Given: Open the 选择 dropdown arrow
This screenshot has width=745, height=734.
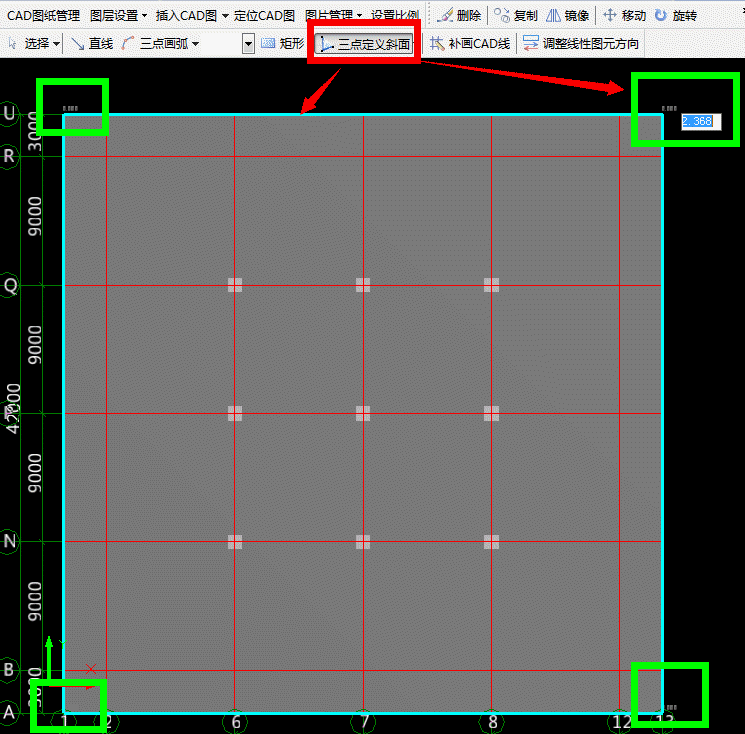Looking at the screenshot, I should (x=57, y=44).
